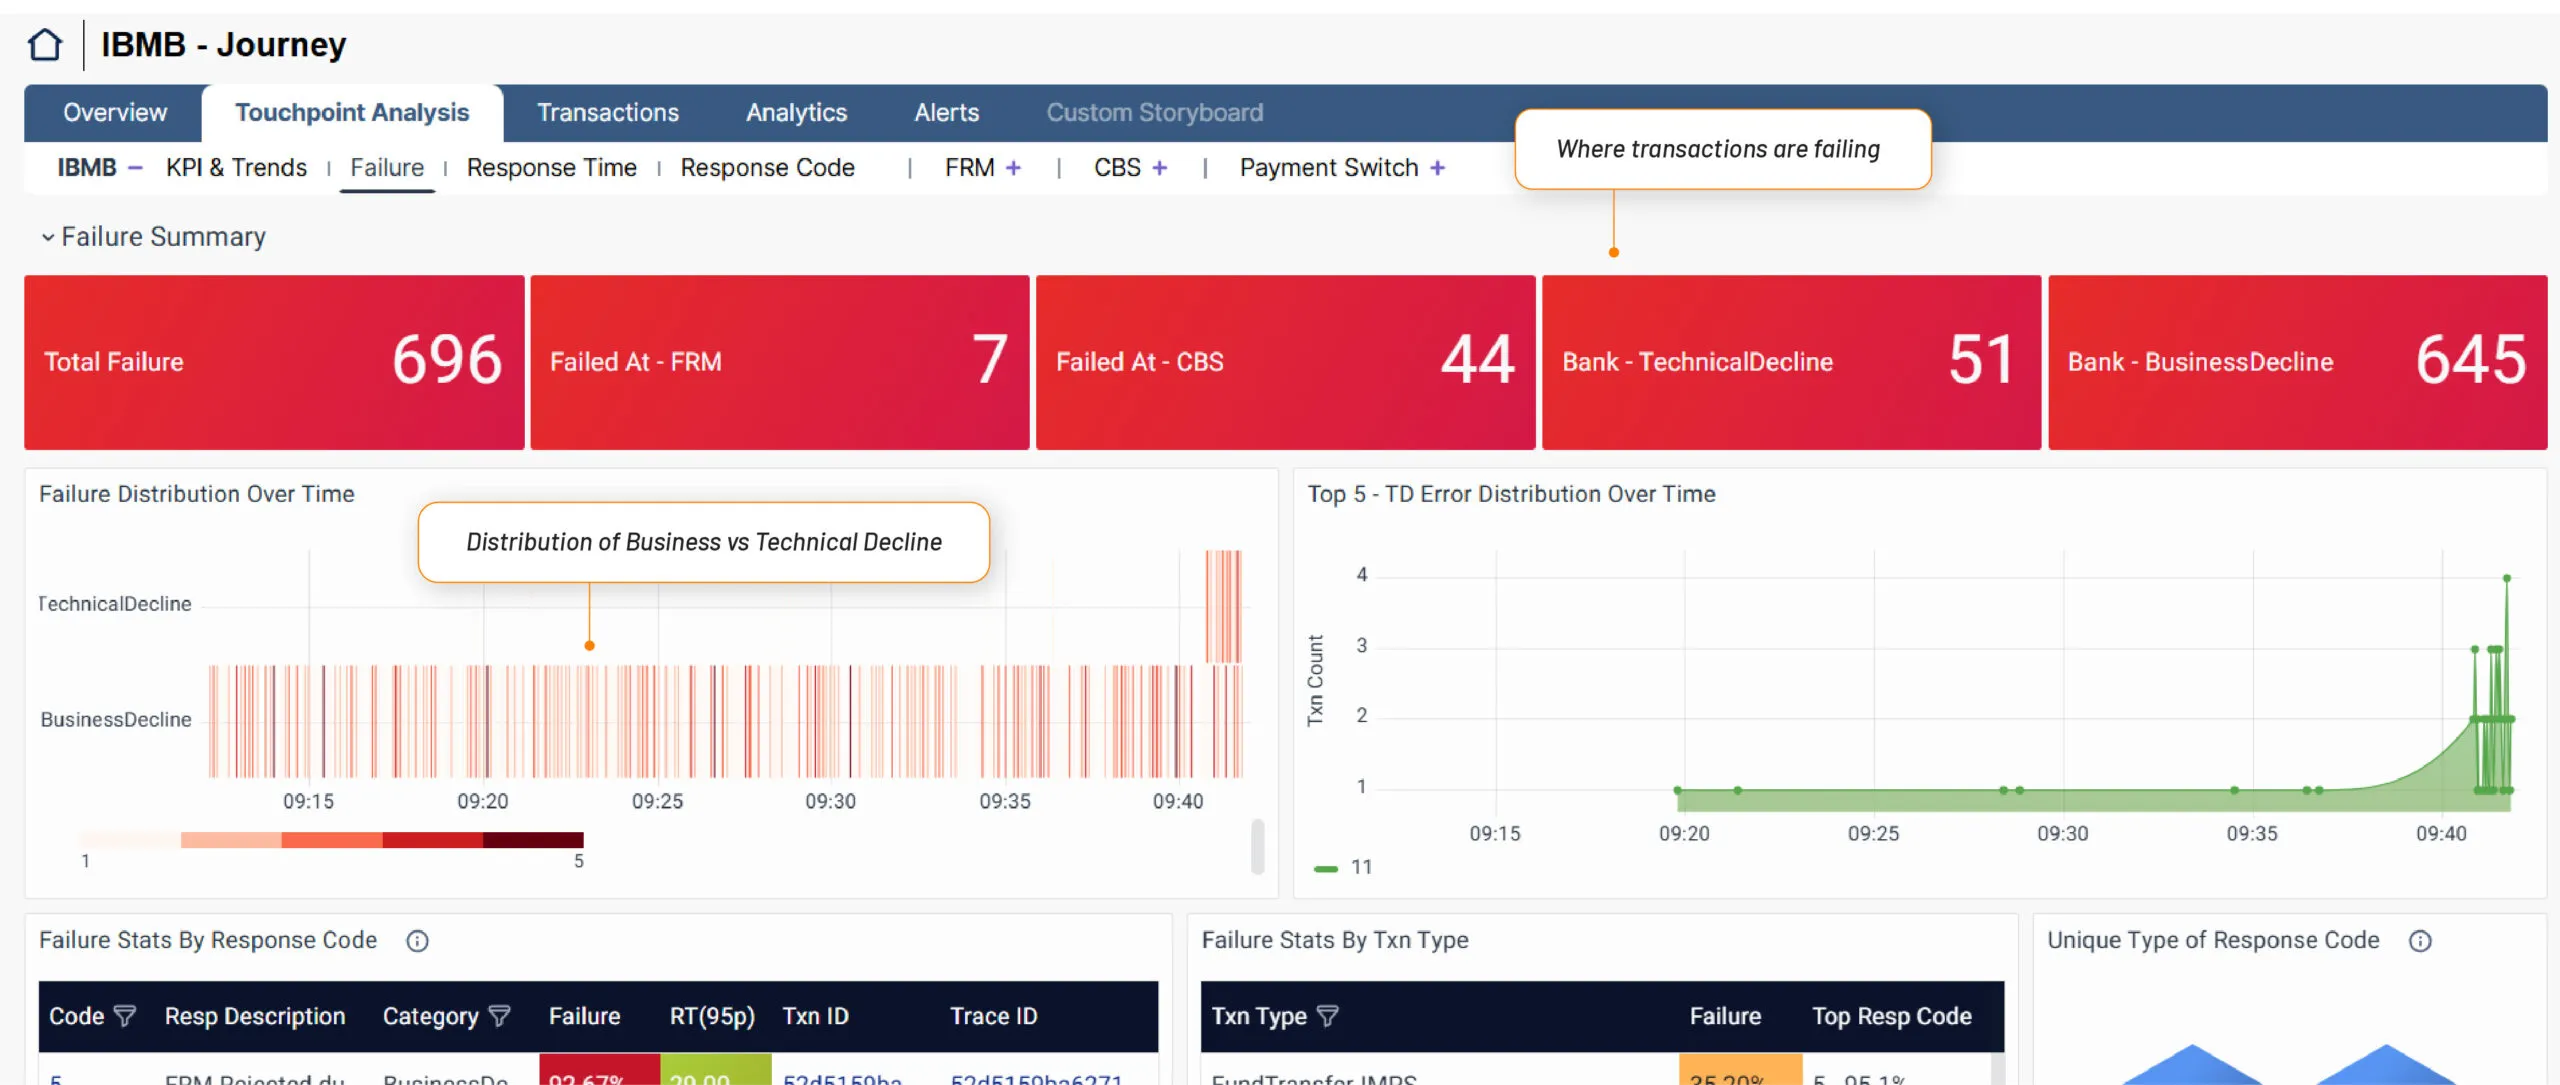This screenshot has width=2560, height=1085.
Task: Expand CBS section with plus icon
Action: click(x=1159, y=168)
